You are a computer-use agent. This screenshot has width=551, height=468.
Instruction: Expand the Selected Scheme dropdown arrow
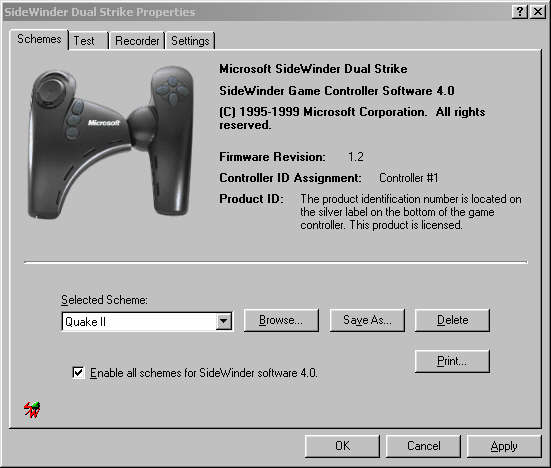point(223,321)
